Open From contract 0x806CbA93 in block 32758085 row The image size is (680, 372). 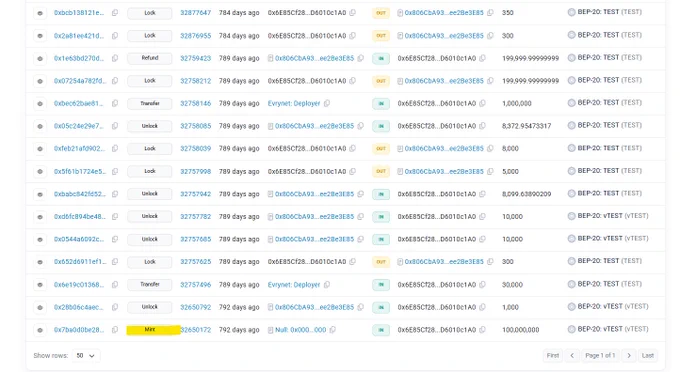[x=314, y=126]
